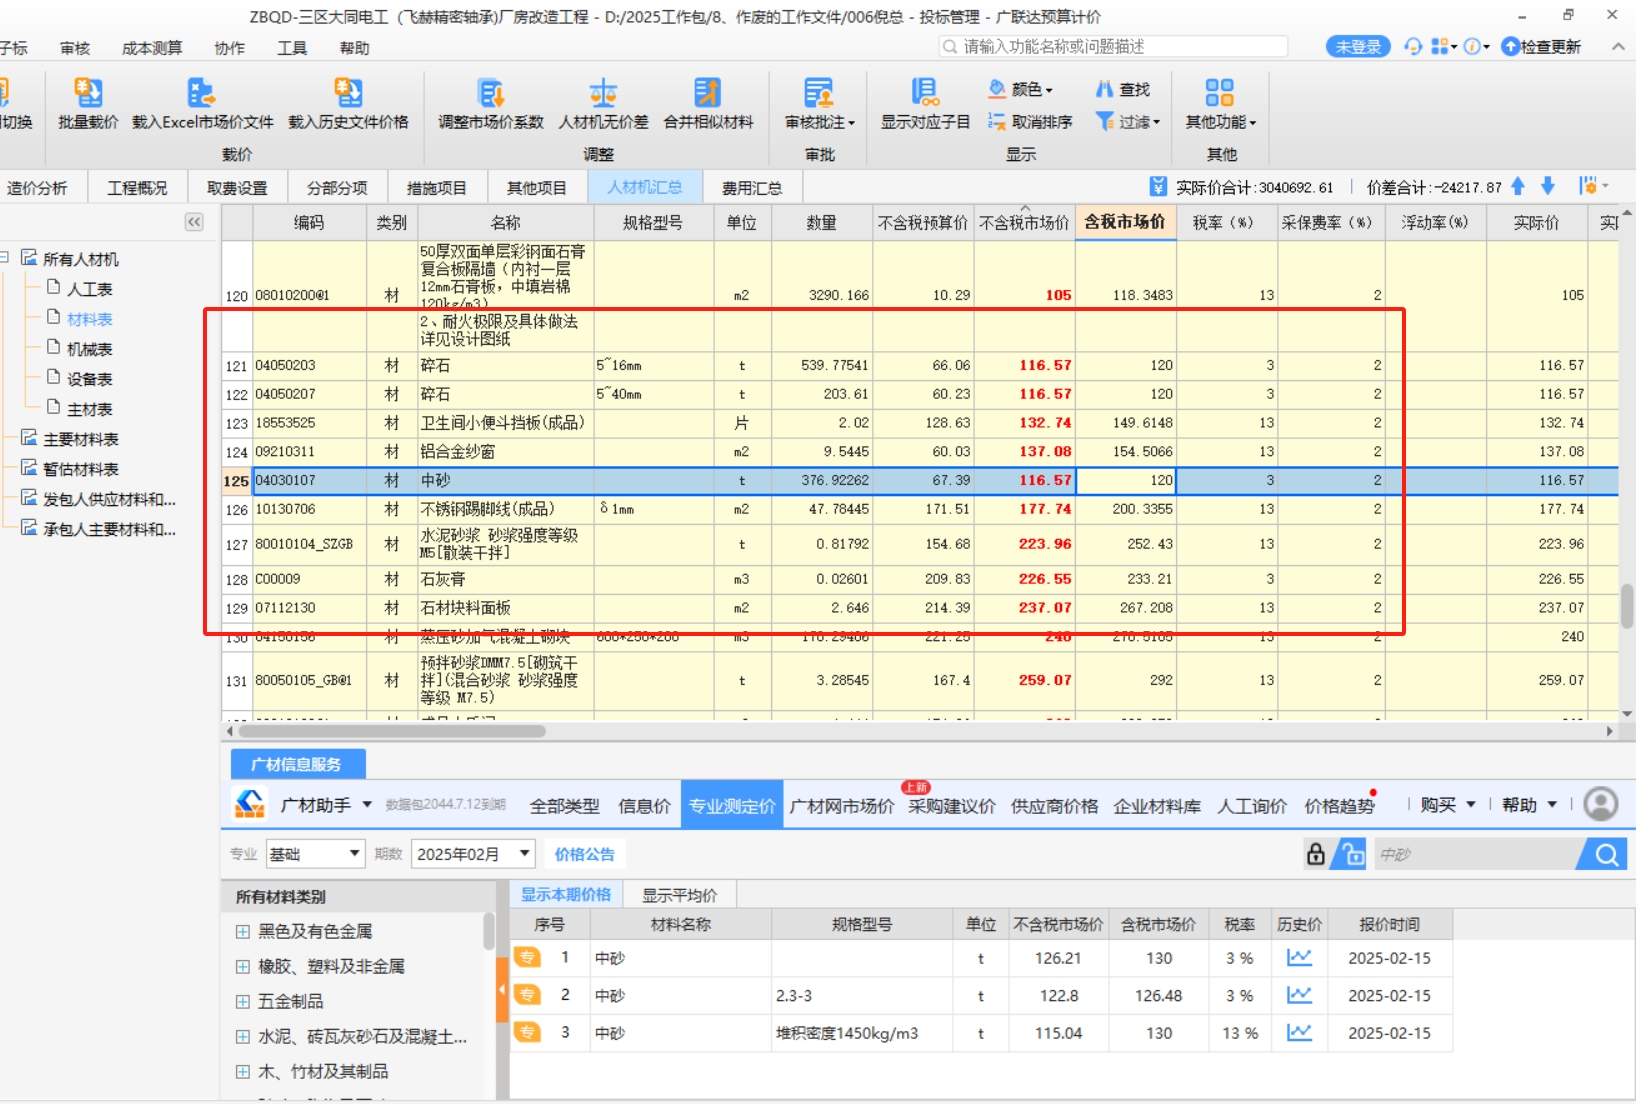The width and height of the screenshot is (1636, 1104).
Task: Click the 查找 find tool
Action: (1123, 89)
